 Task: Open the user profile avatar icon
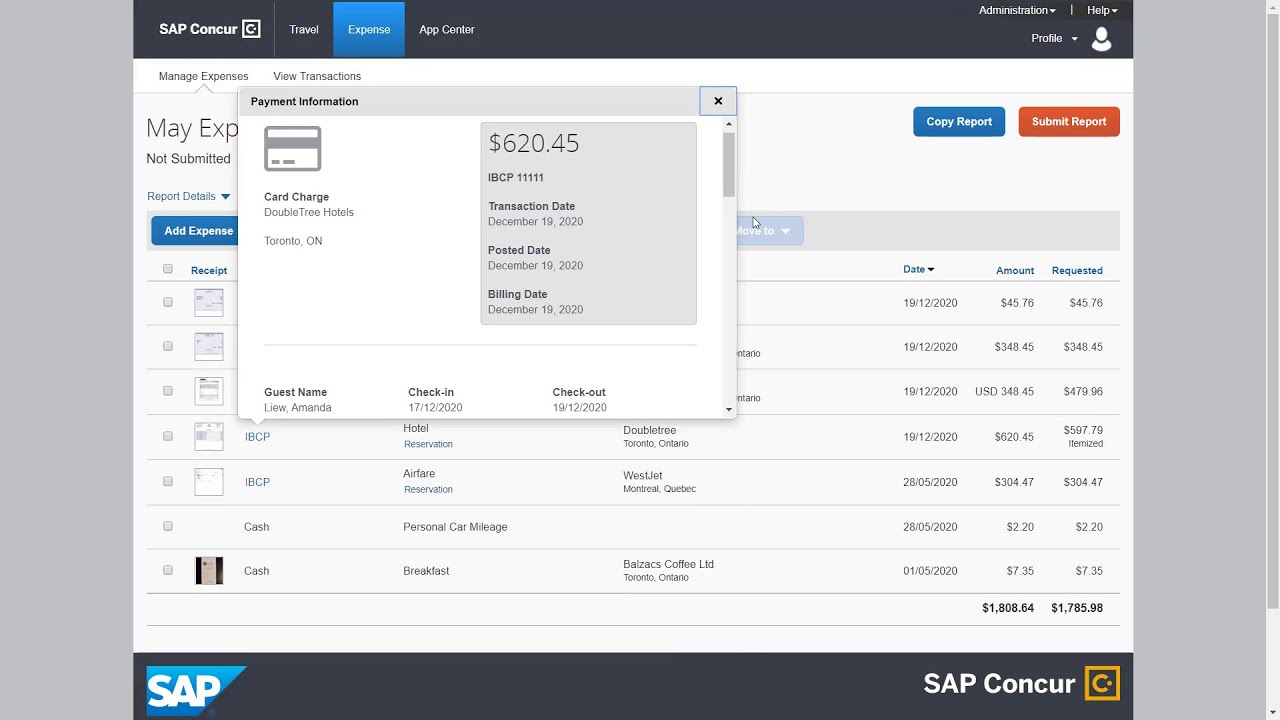[1101, 39]
